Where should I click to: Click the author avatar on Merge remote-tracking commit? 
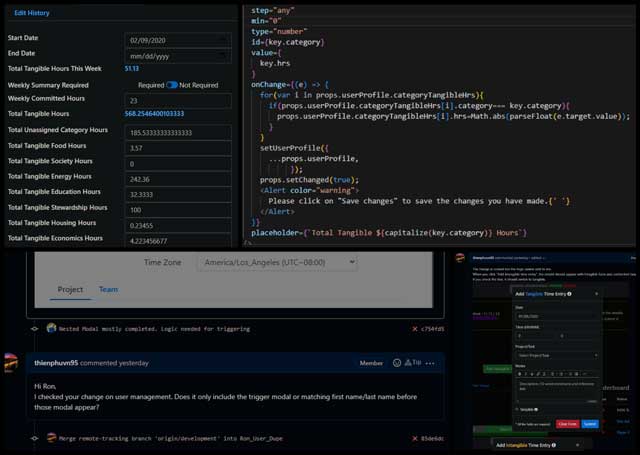51,438
